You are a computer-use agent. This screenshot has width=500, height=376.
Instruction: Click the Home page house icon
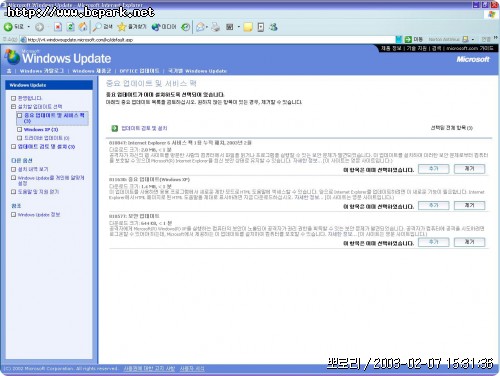83,27
